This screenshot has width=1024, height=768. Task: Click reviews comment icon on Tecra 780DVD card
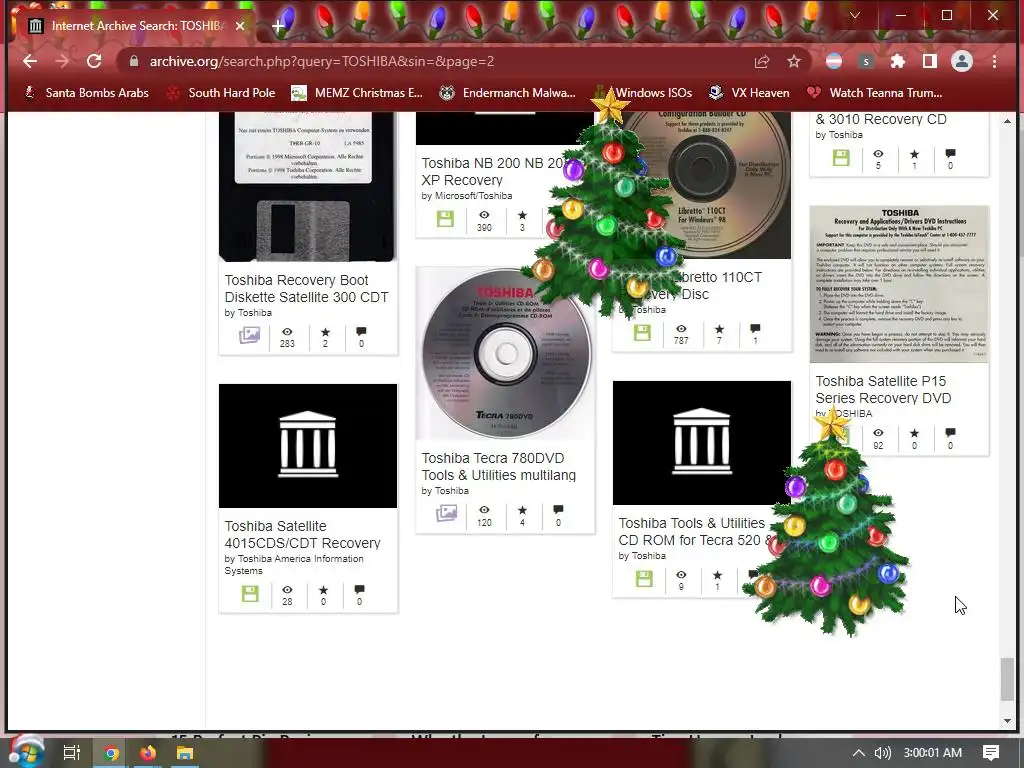tap(558, 509)
